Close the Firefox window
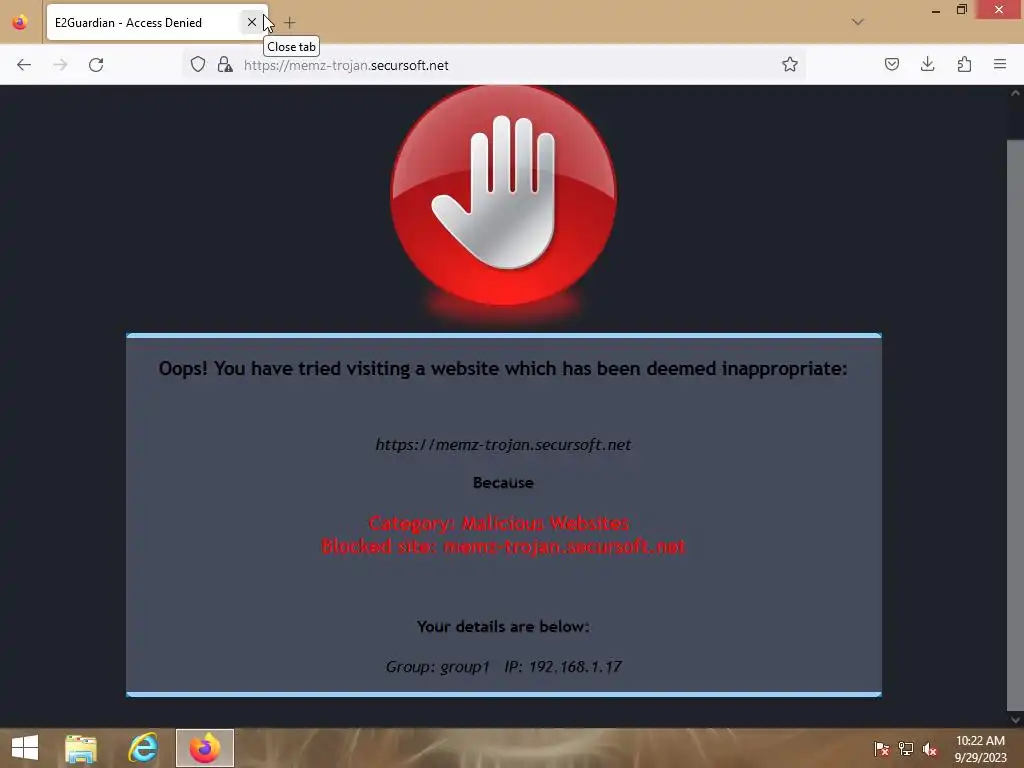The height and width of the screenshot is (768, 1024). click(999, 10)
